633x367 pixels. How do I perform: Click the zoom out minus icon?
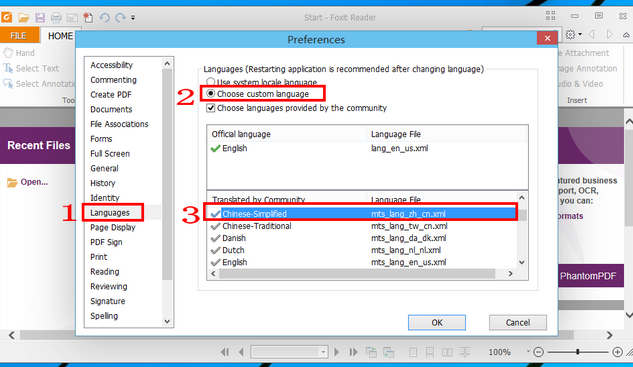pos(539,352)
